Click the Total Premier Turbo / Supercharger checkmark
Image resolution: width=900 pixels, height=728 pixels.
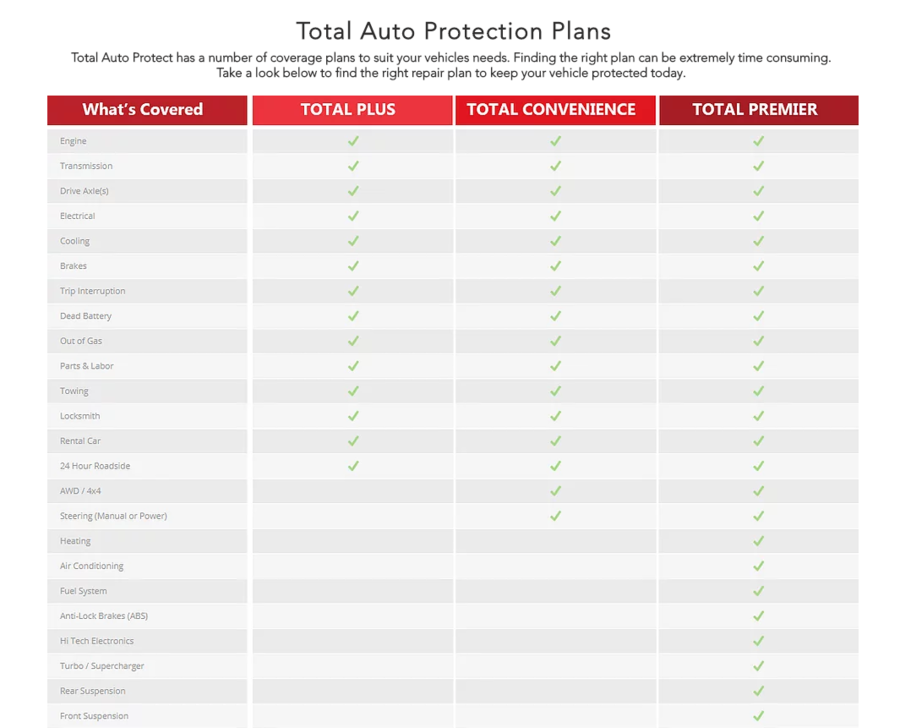tap(758, 666)
